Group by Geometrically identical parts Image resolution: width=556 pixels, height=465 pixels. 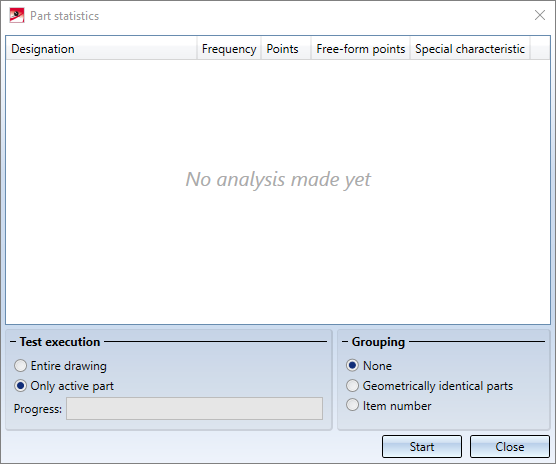point(429,386)
